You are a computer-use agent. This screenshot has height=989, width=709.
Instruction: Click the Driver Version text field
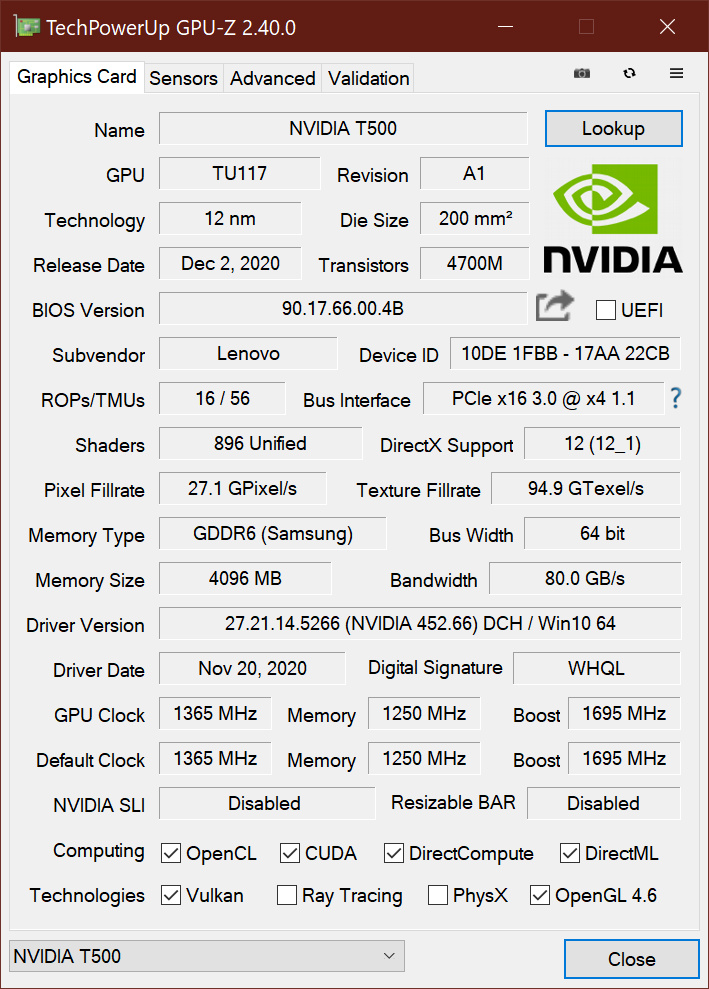(x=420, y=624)
